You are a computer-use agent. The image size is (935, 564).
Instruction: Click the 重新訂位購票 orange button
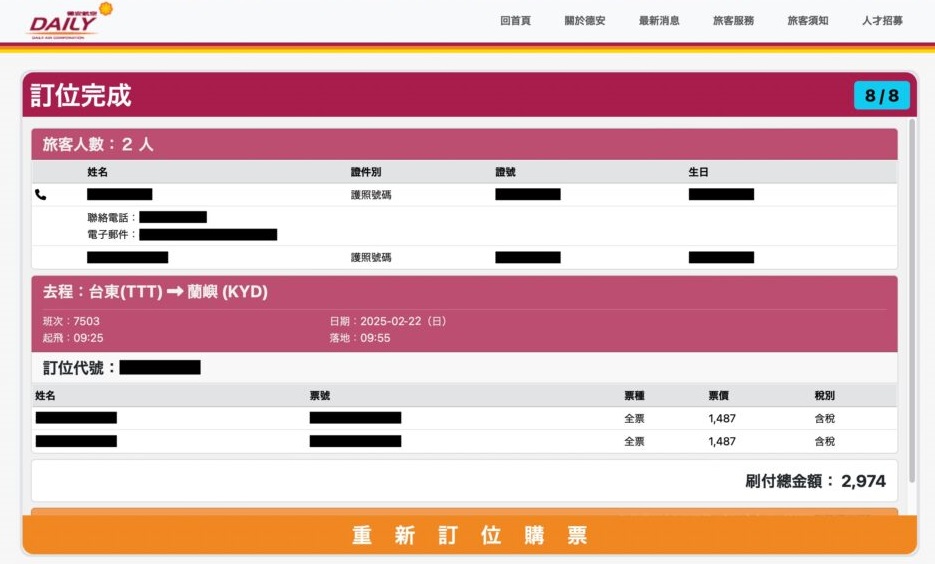(469, 535)
